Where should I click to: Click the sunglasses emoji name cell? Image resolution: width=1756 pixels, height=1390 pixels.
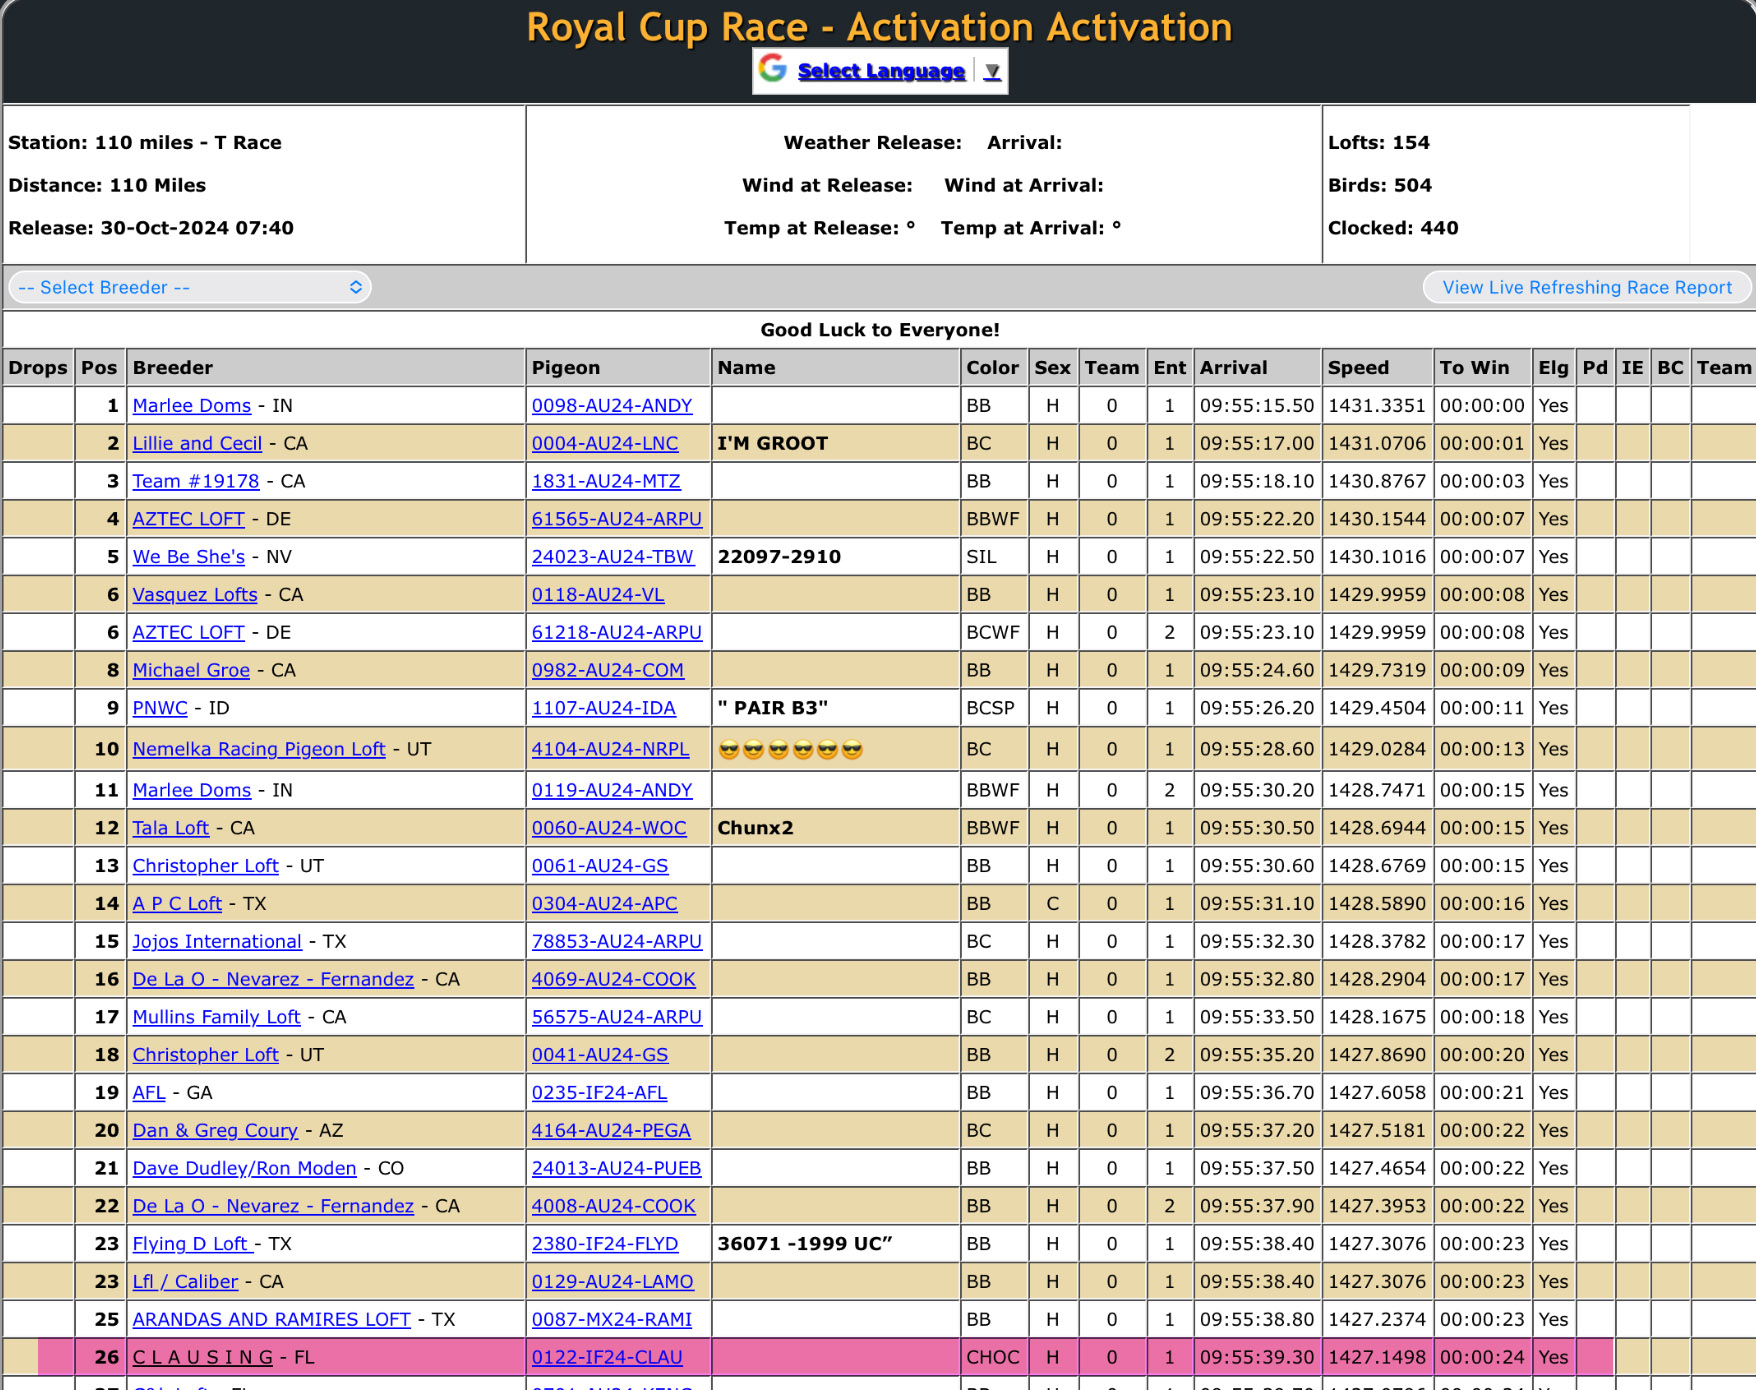790,750
